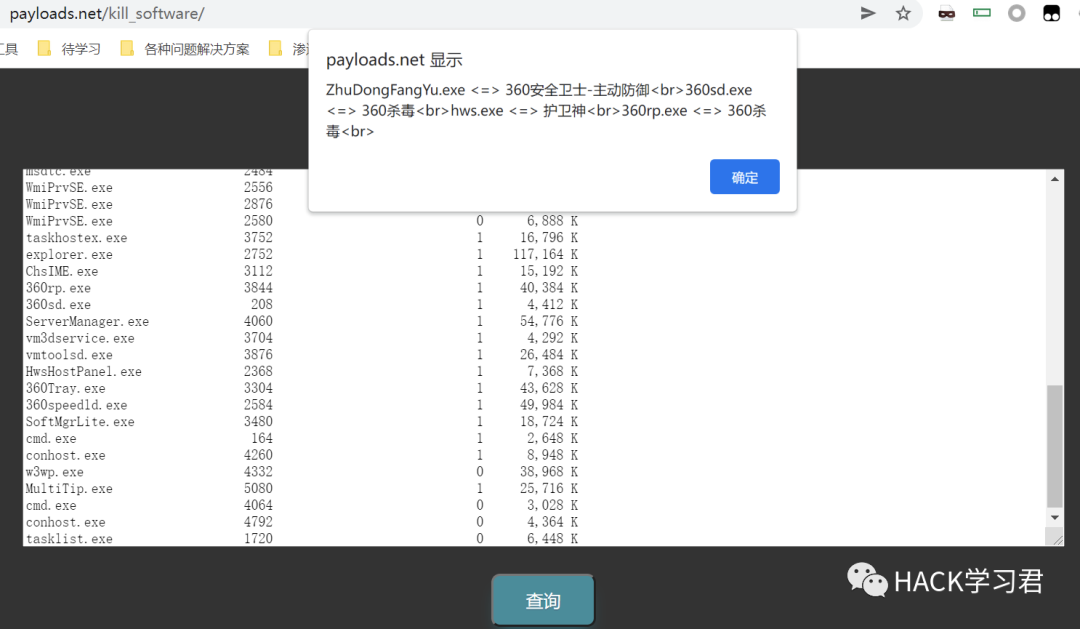Click the vm3dservice.exe process line

302,338
